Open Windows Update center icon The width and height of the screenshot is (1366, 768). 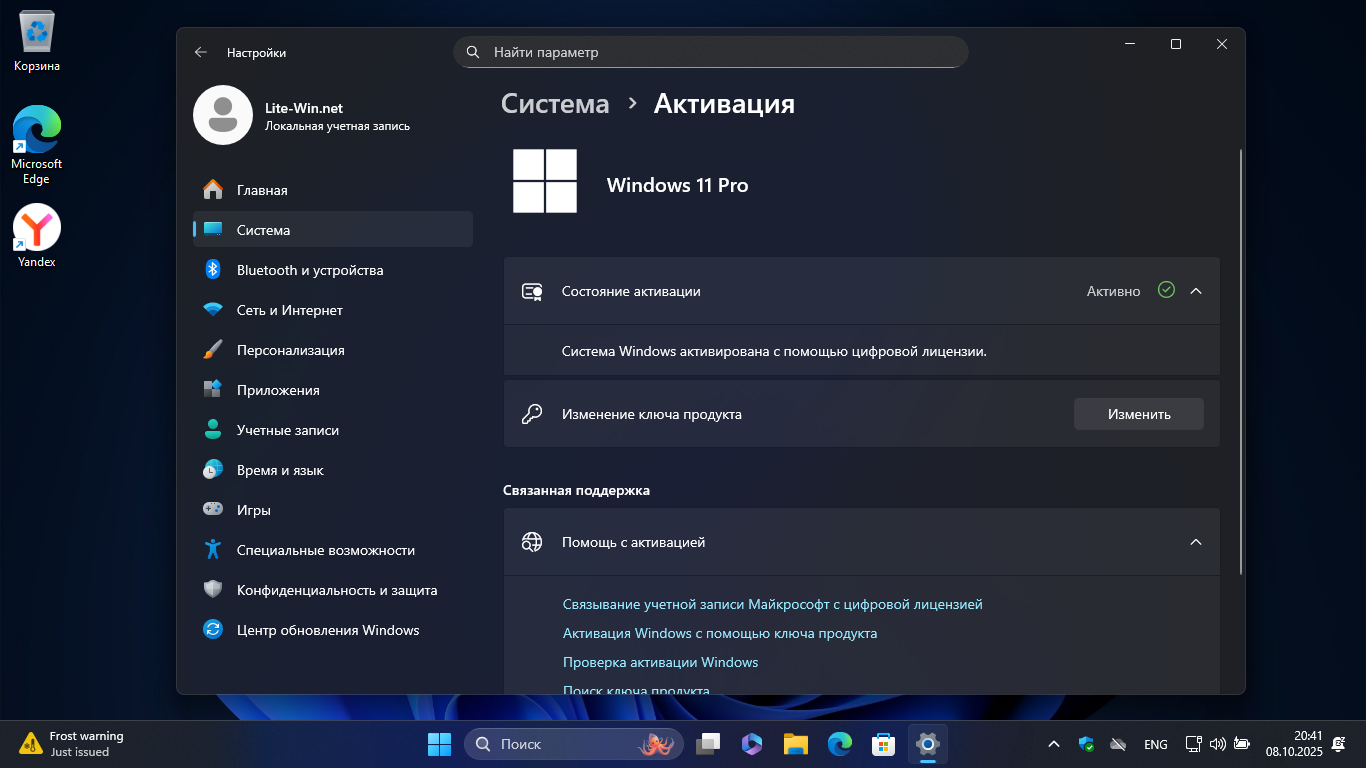(213, 630)
